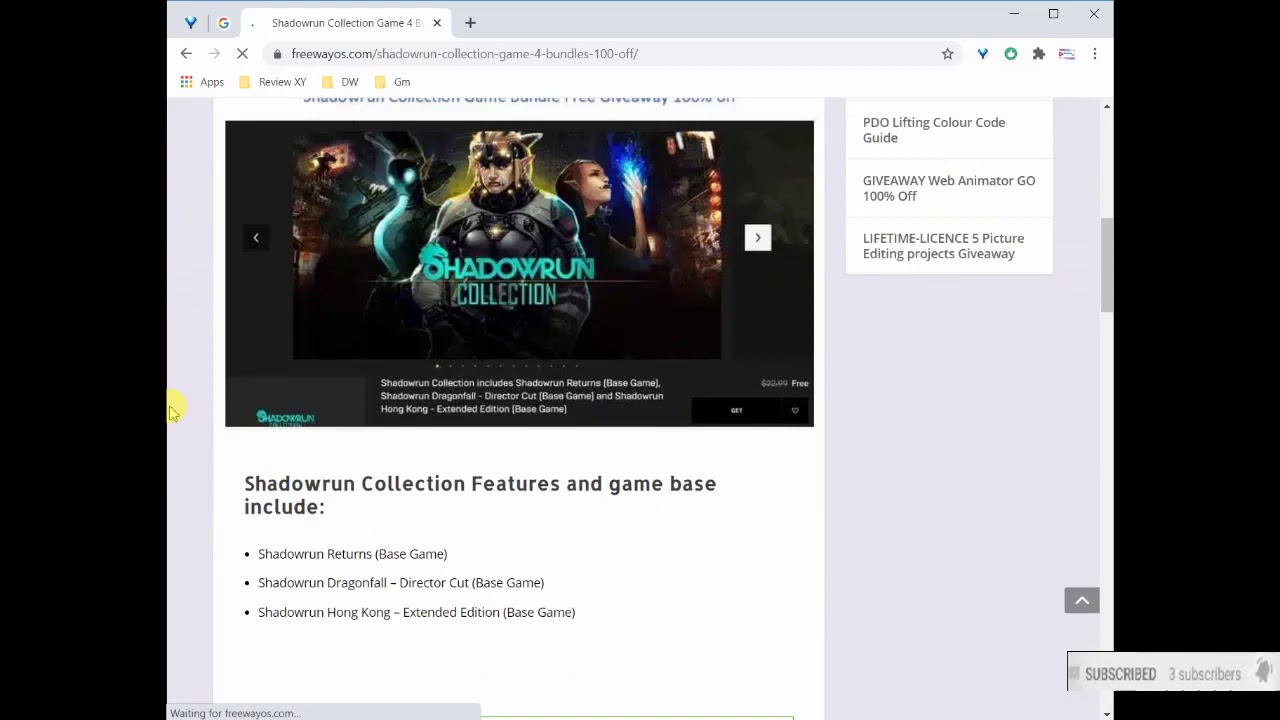Click the notification bell icon

[1264, 670]
